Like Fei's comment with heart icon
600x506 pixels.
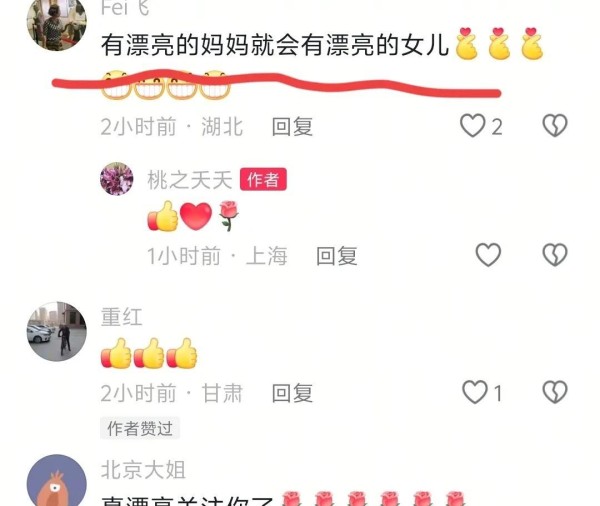[473, 126]
